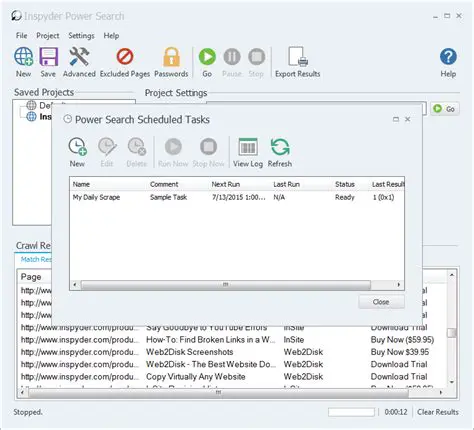Image resolution: width=474 pixels, height=430 pixels.
Task: Click Edit scheduled task icon
Action: click(x=107, y=147)
